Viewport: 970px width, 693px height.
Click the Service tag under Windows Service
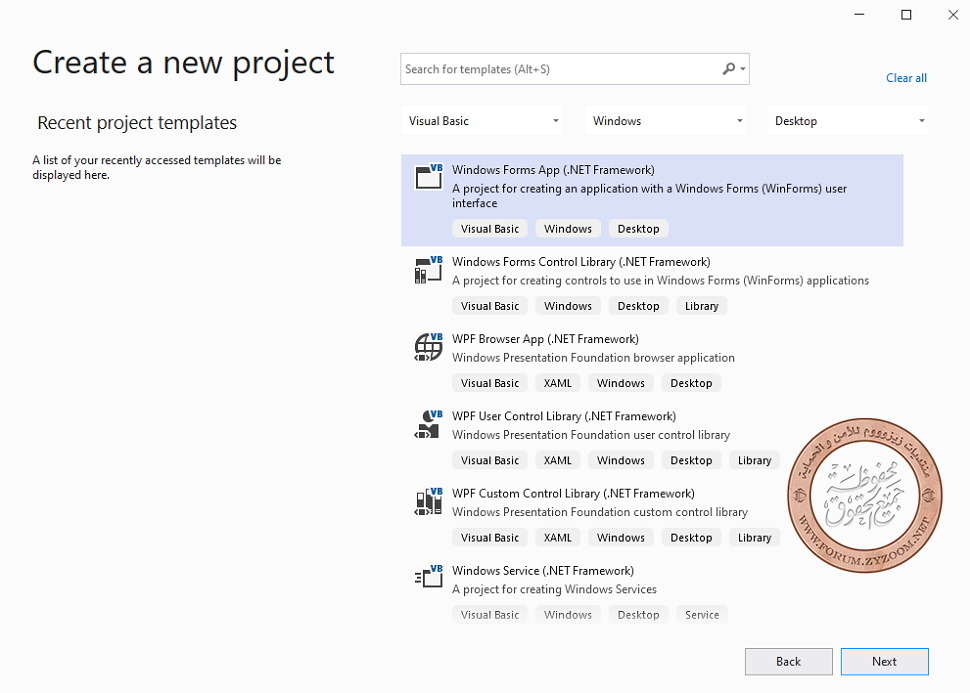tap(702, 615)
